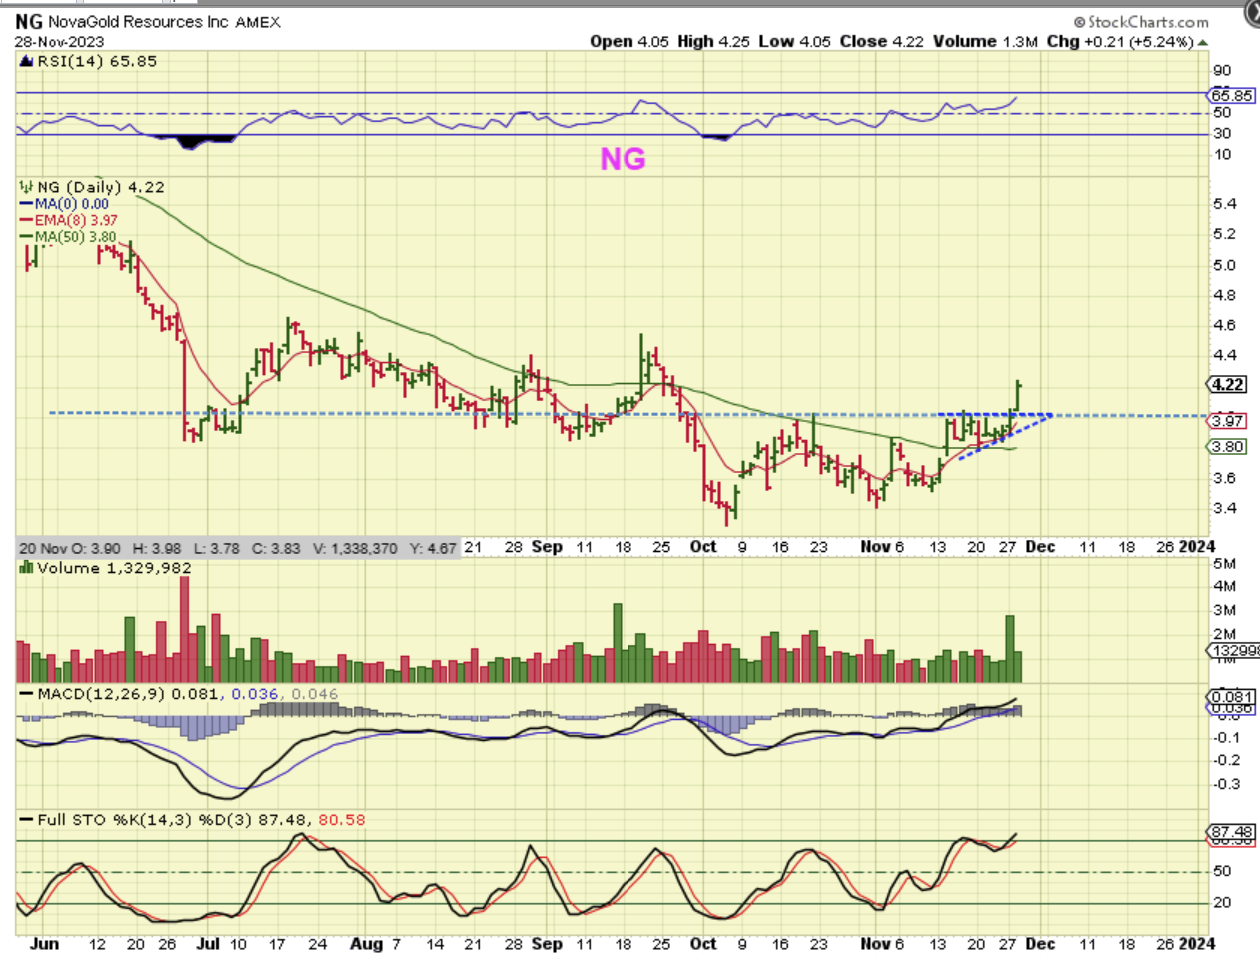Click the Low 4.05 value in header
The width and height of the screenshot is (1260, 954).
pyautogui.click(x=794, y=41)
